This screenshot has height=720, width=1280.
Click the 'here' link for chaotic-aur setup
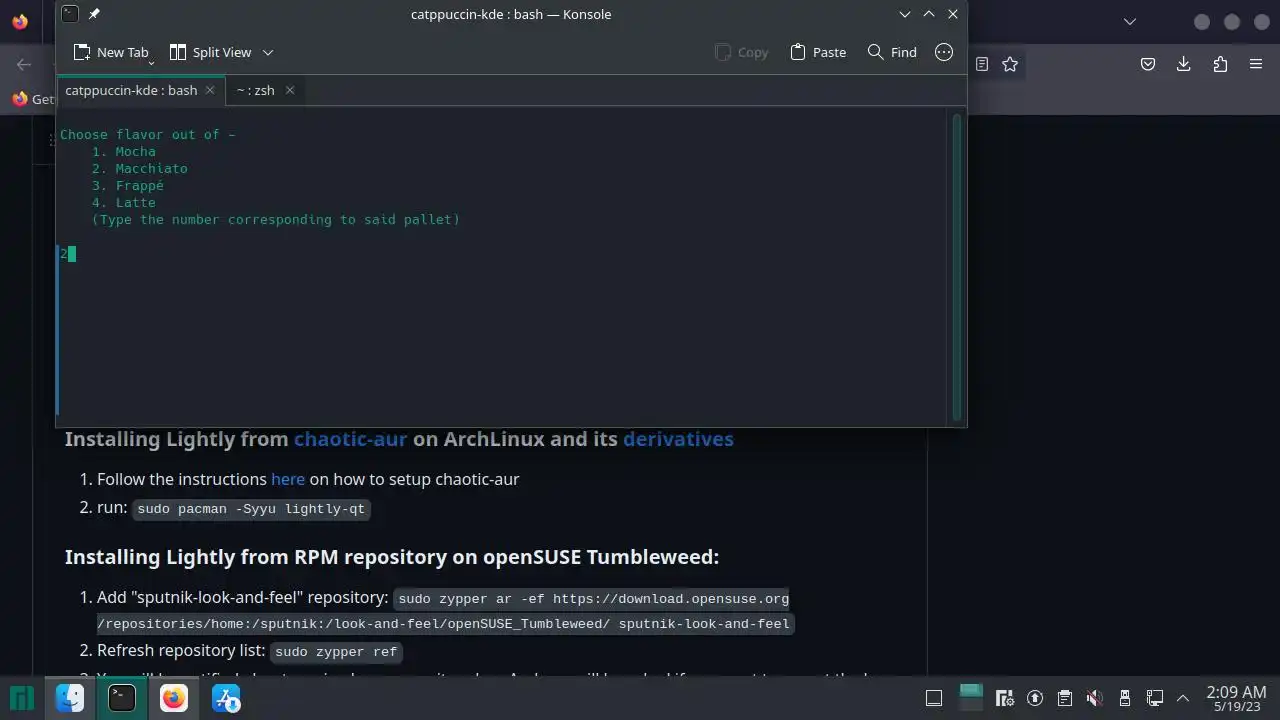pyautogui.click(x=288, y=479)
